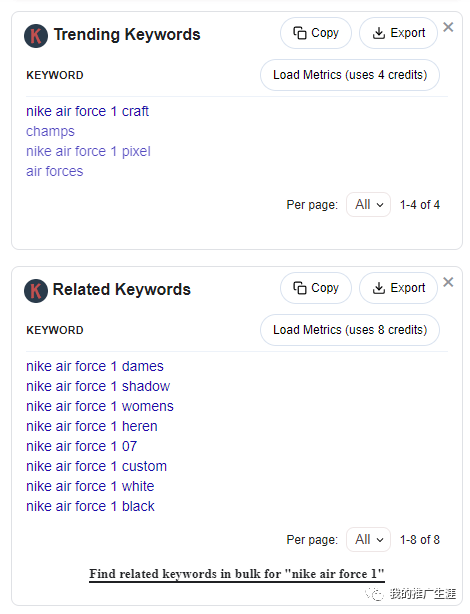The image size is (470, 614).
Task: Close the Related Keywords panel
Action: [x=448, y=282]
